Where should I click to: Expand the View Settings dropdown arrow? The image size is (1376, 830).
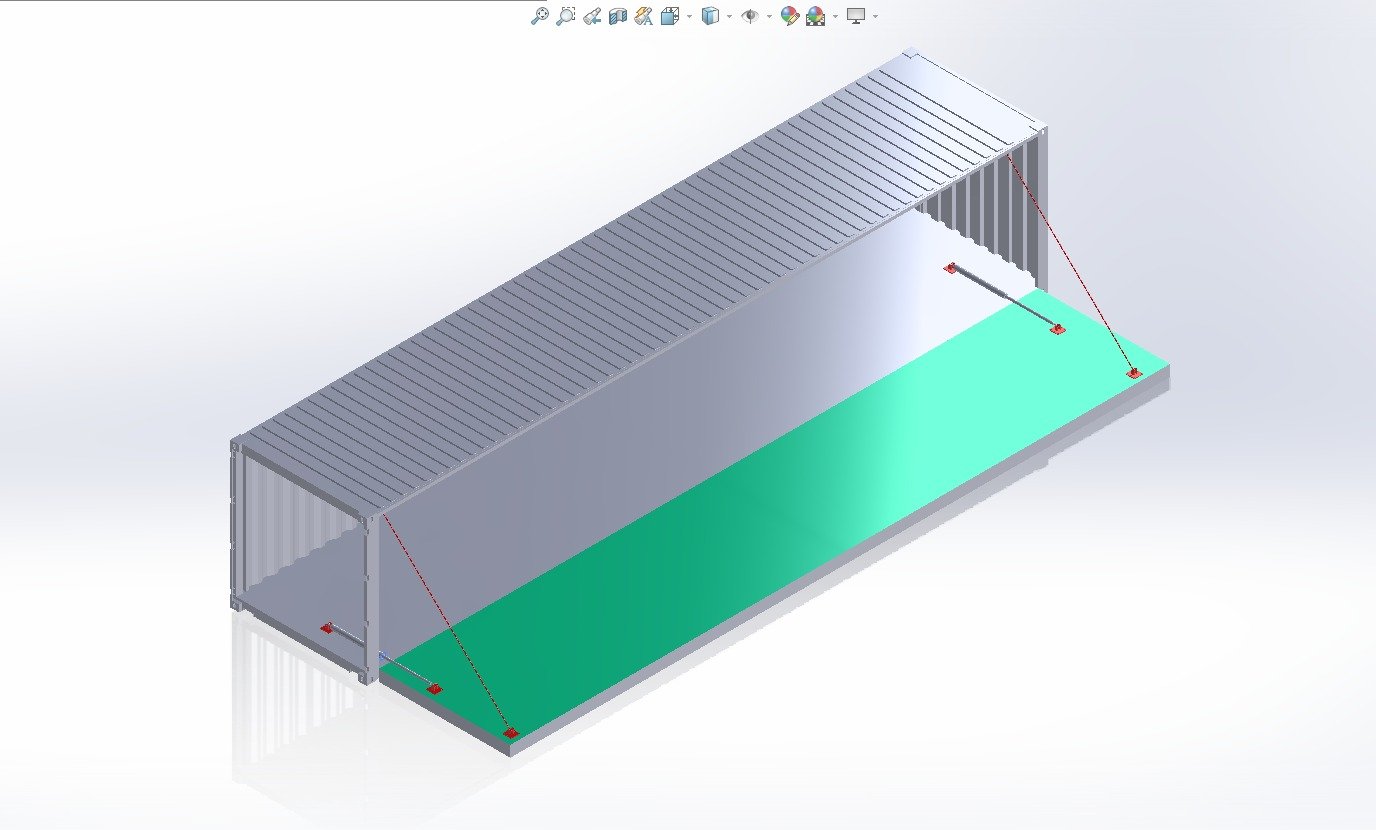876,16
